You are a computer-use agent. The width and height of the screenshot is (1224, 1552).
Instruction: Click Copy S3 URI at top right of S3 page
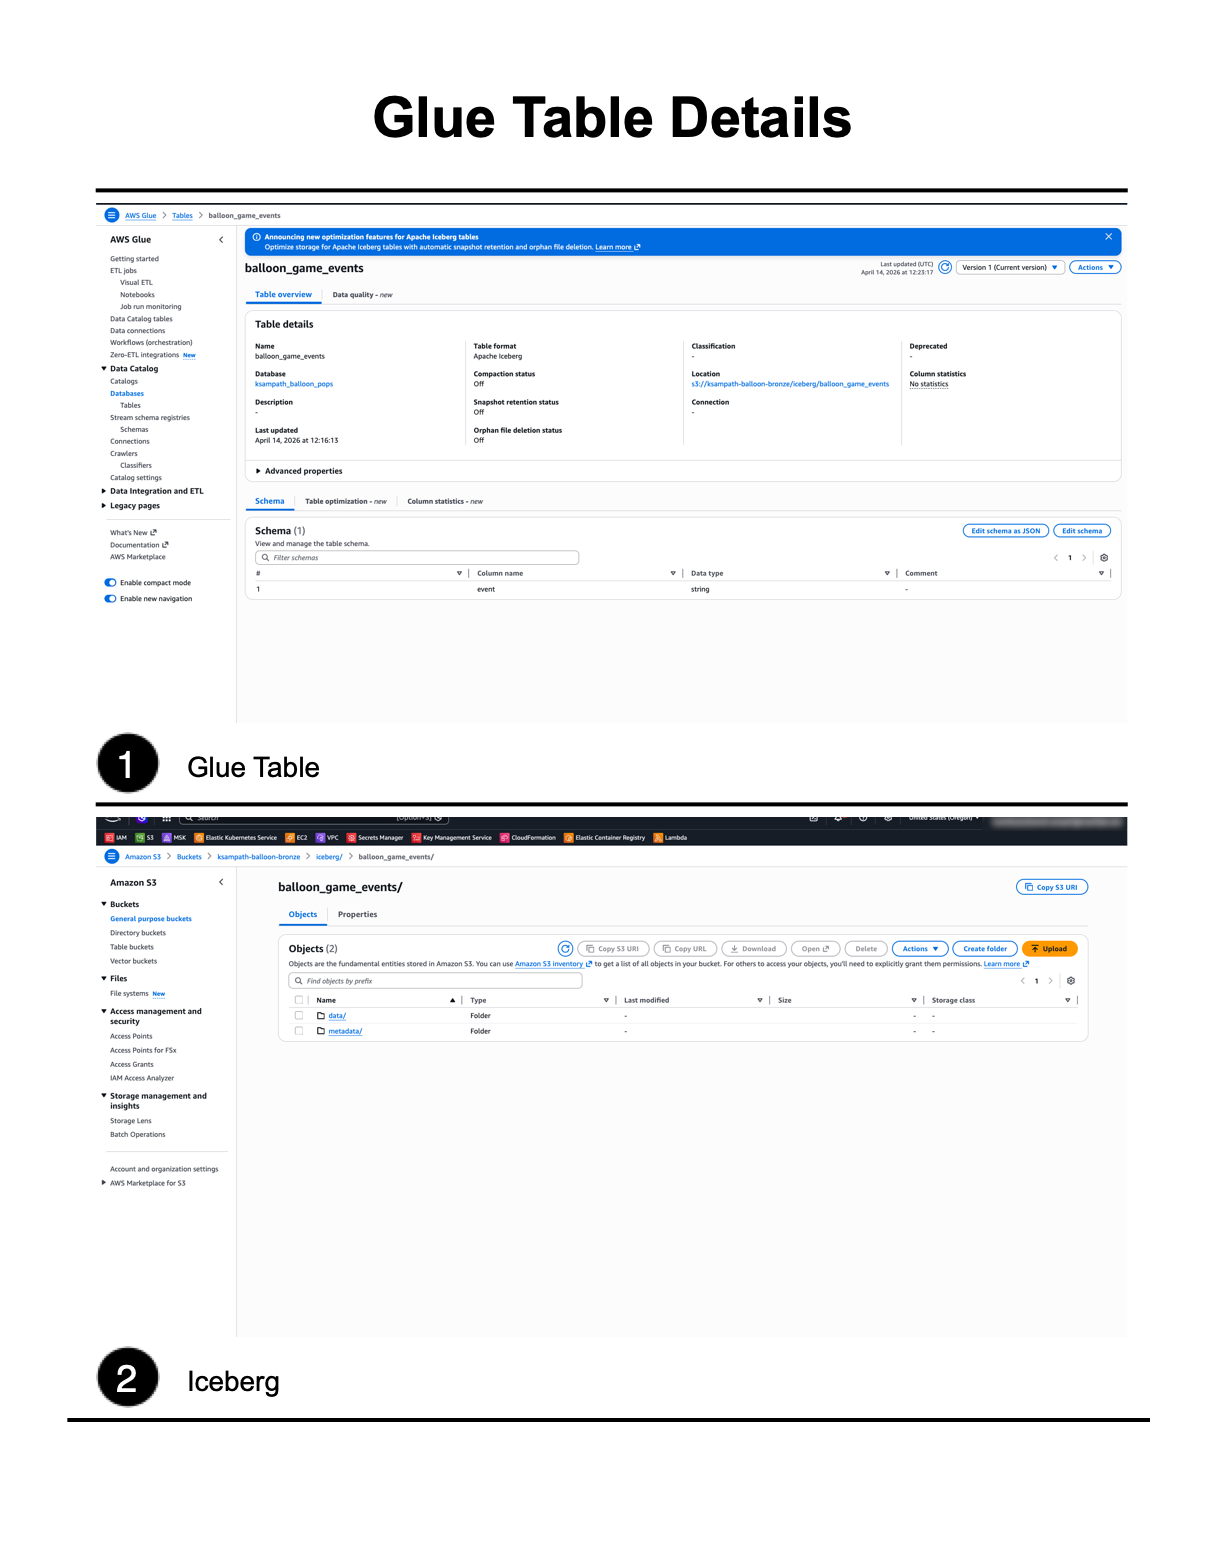pyautogui.click(x=1051, y=887)
